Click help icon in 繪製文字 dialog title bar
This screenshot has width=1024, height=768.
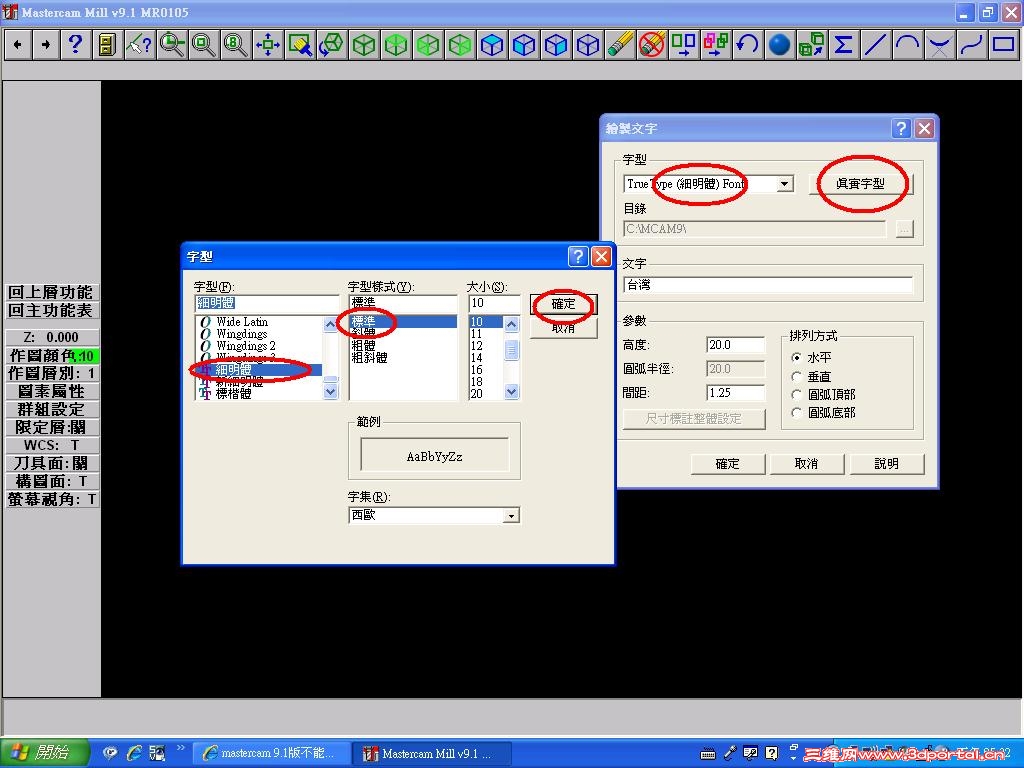tap(901, 128)
